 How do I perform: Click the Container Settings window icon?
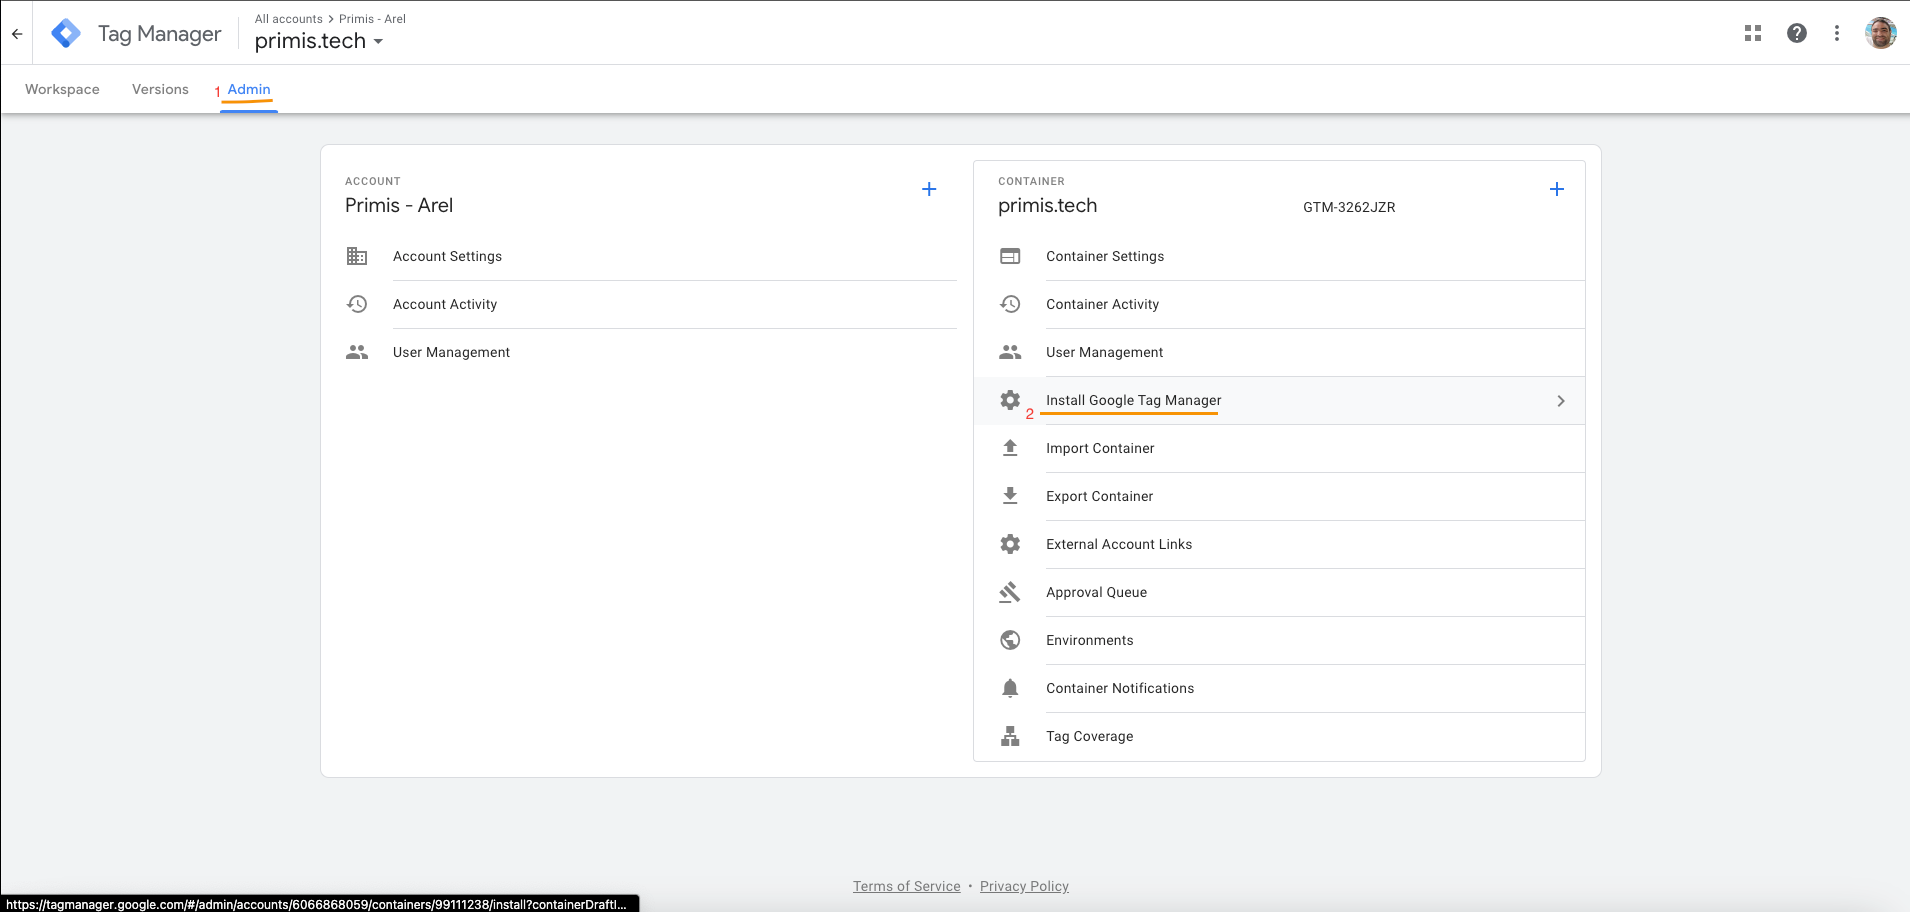(x=1010, y=256)
